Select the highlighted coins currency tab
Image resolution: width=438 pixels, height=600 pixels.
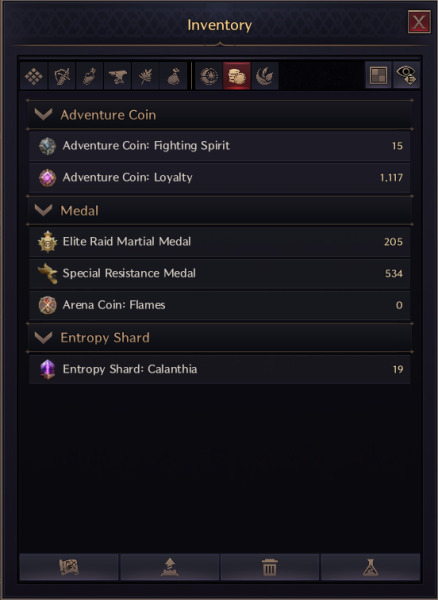(237, 76)
